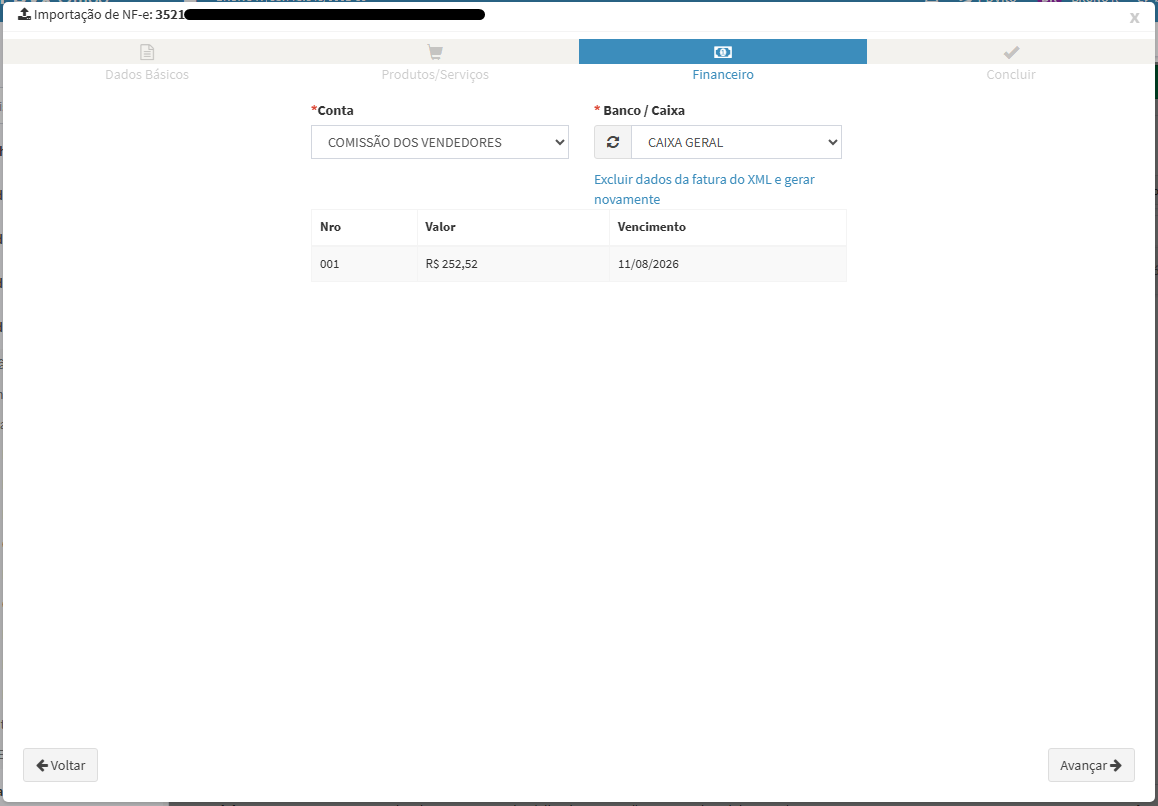Image resolution: width=1158 pixels, height=806 pixels.
Task: Click the shopping cart icon above Produtos/Serviços
Action: (435, 52)
